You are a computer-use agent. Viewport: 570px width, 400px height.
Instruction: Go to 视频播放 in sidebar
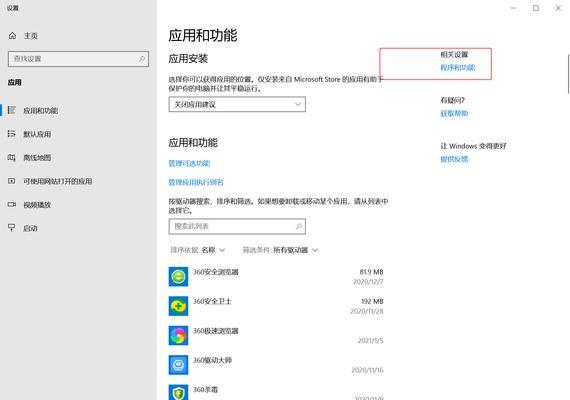pos(37,205)
